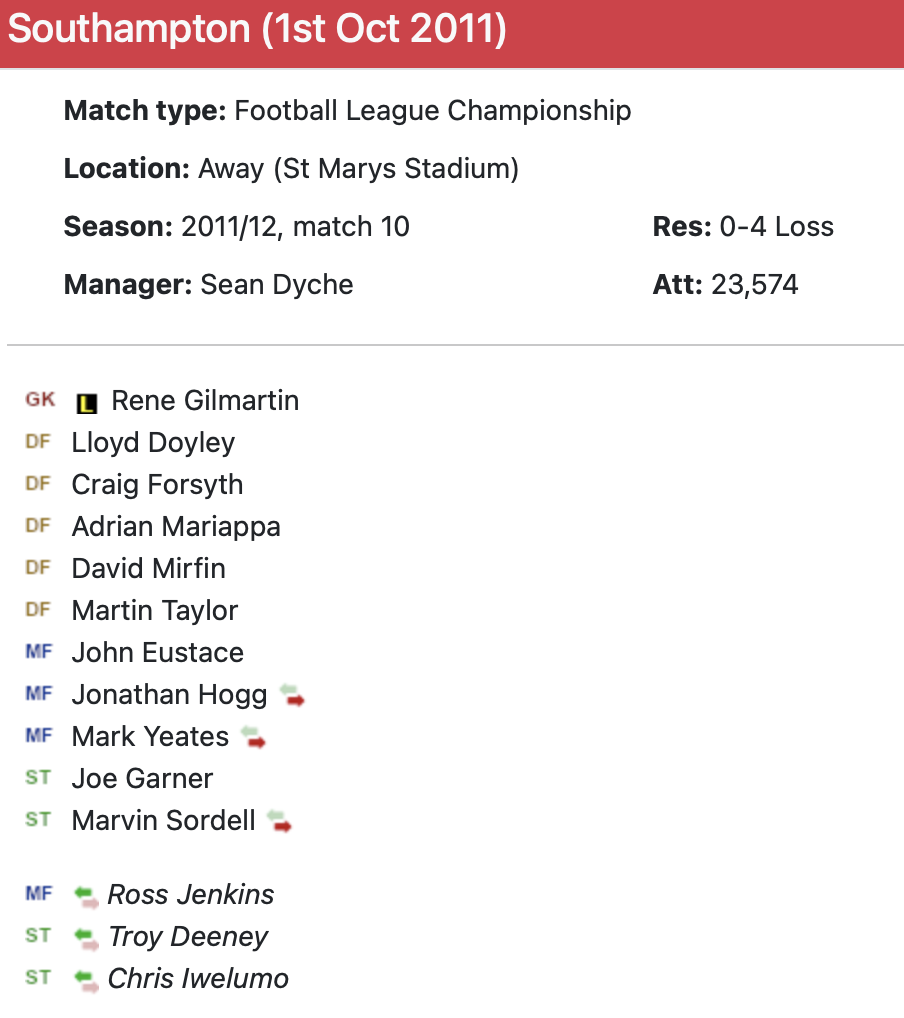Click Football League Championship match type
The width and height of the screenshot is (904, 1018).
coord(432,110)
